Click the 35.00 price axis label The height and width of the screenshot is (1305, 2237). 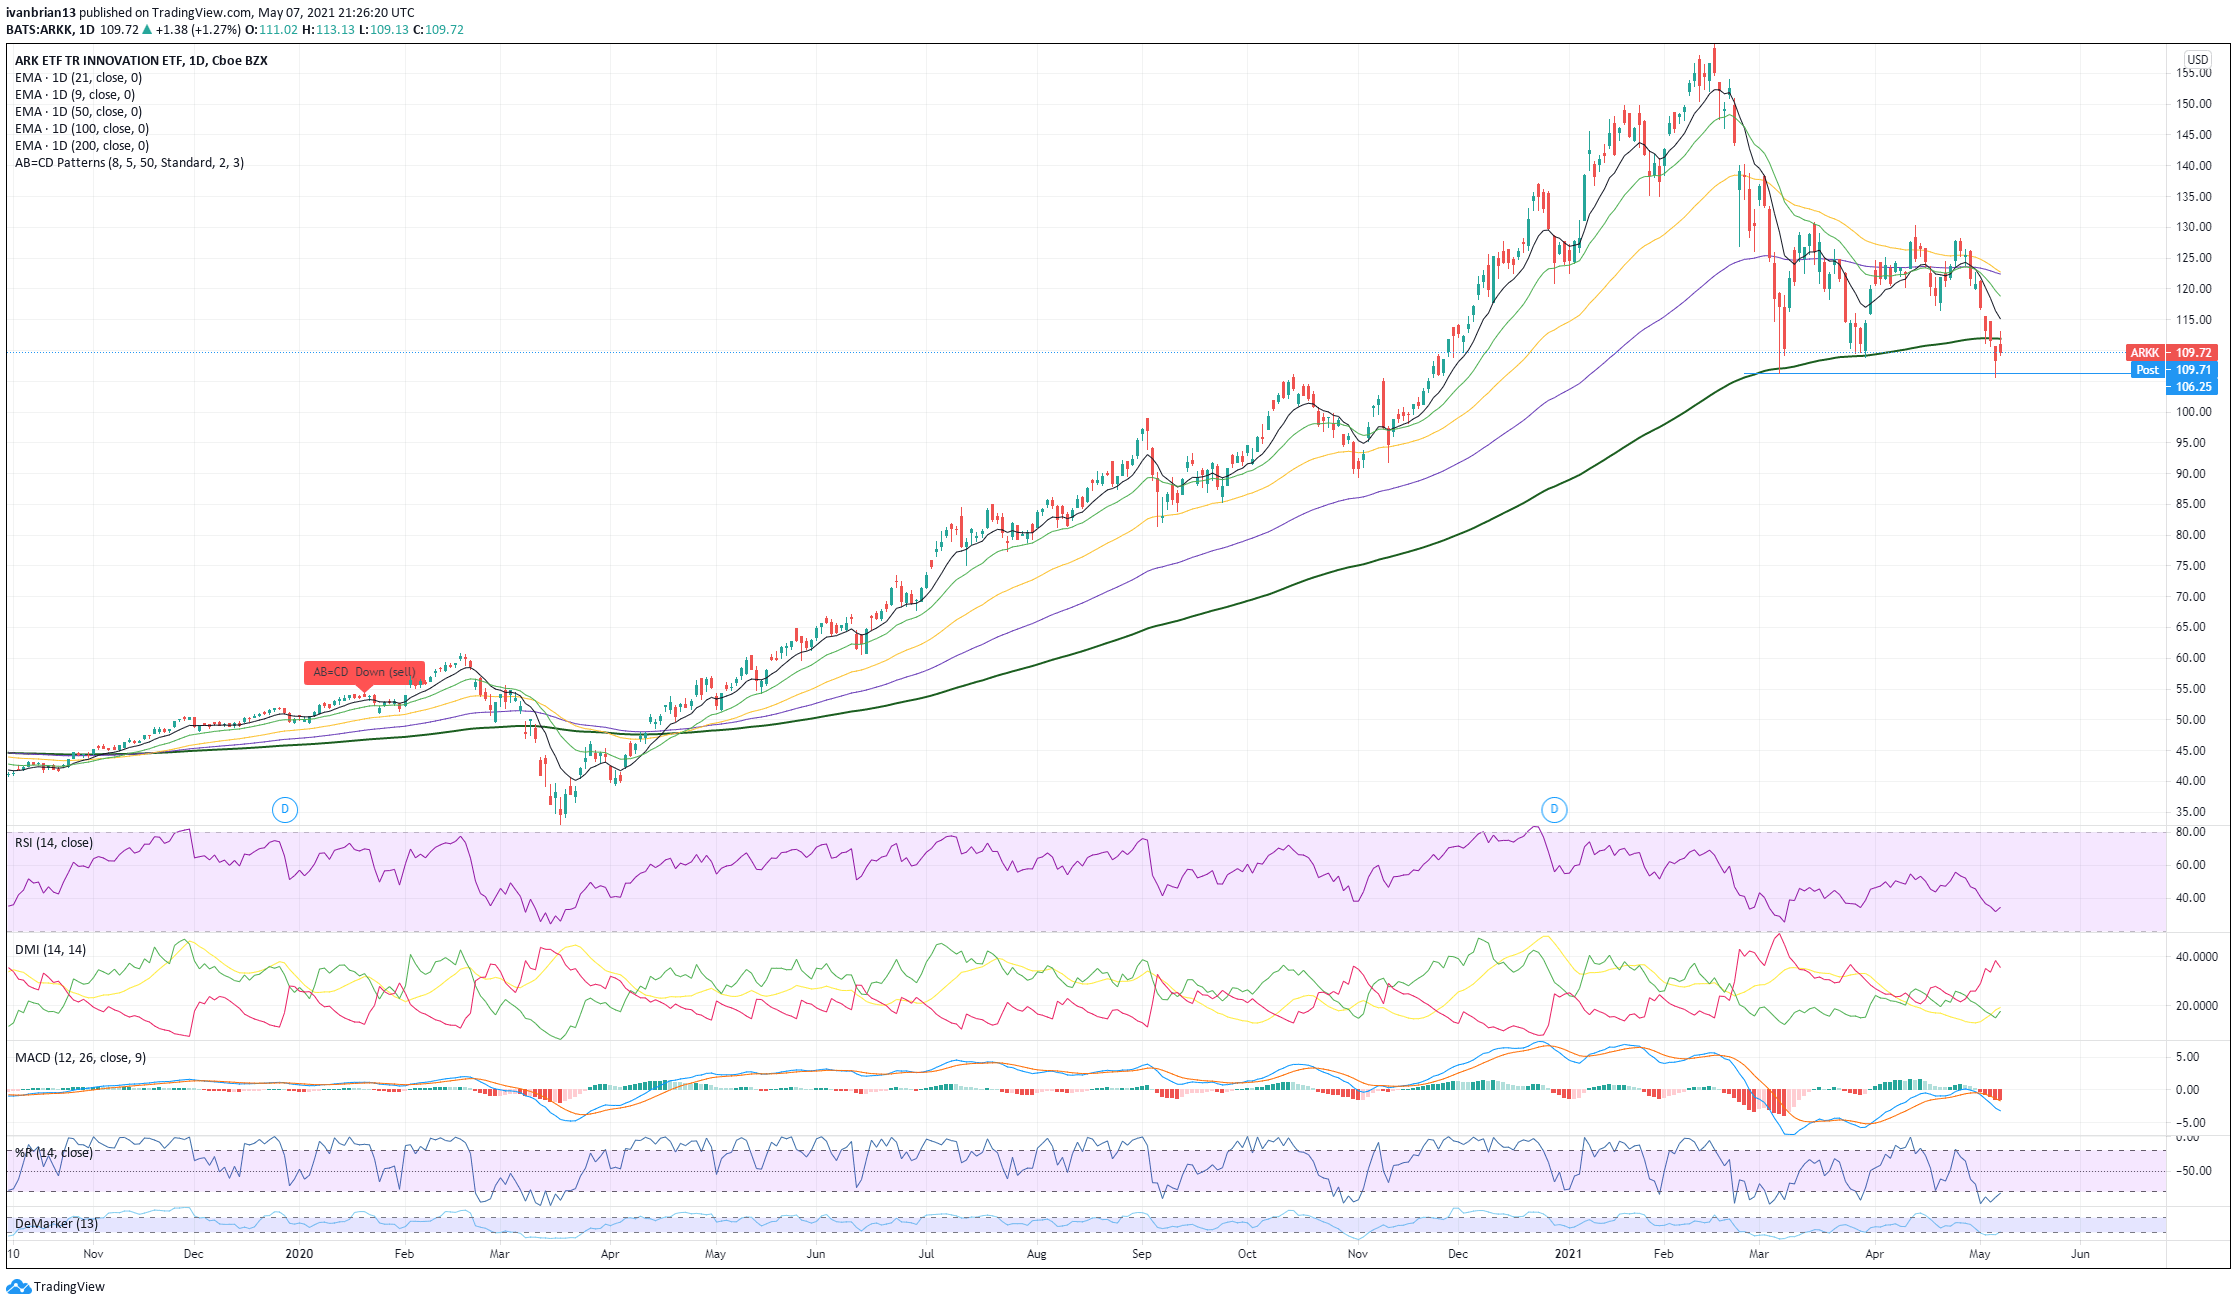(x=2190, y=811)
